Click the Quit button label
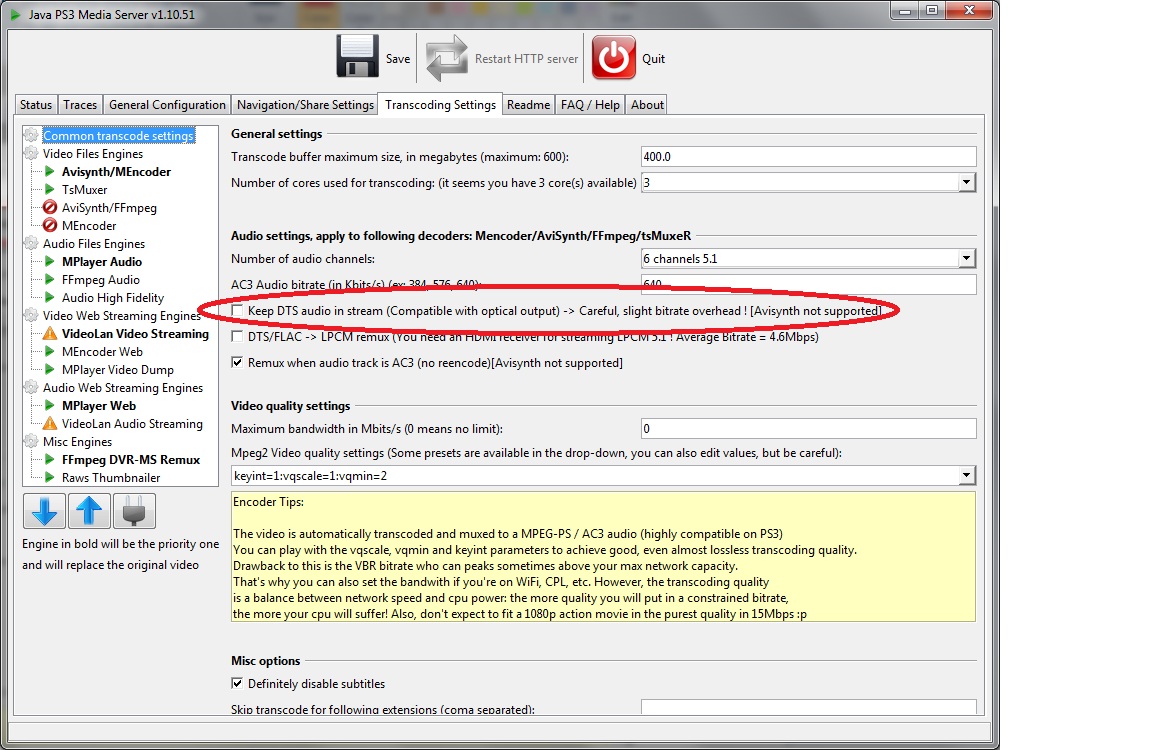 654,59
